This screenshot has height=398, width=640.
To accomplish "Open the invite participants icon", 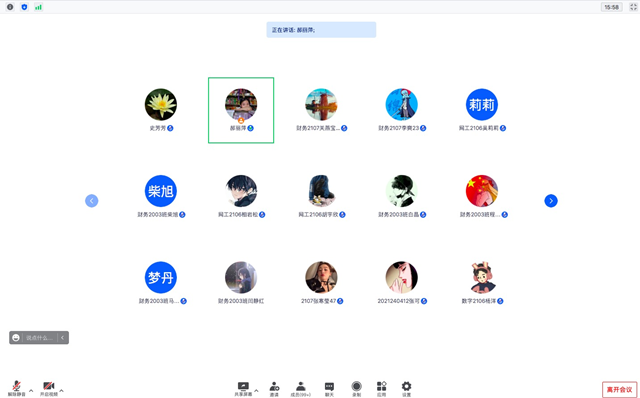I will 274,389.
